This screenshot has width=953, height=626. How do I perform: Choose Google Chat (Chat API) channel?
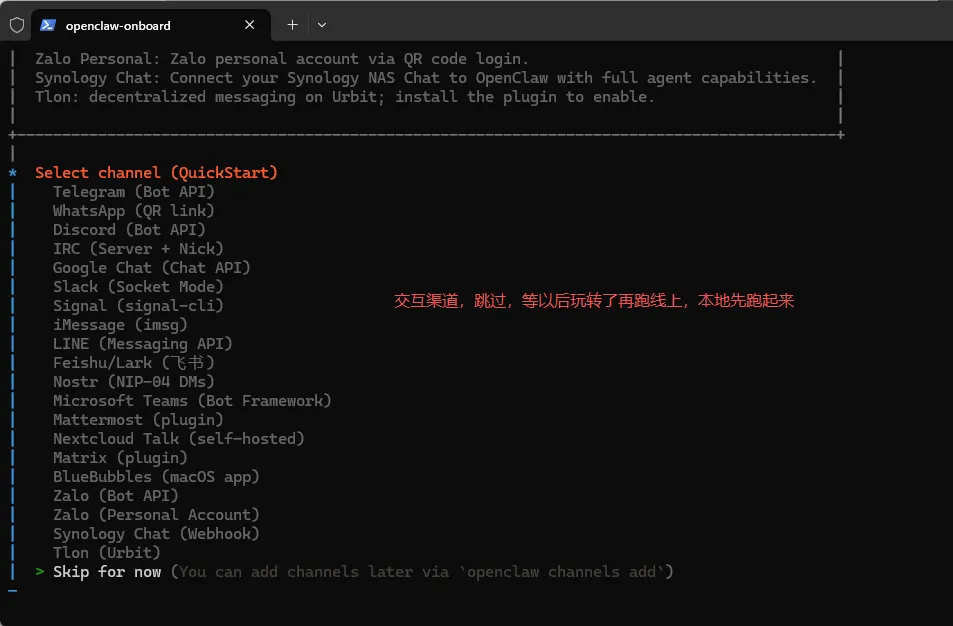pyautogui.click(x=151, y=267)
